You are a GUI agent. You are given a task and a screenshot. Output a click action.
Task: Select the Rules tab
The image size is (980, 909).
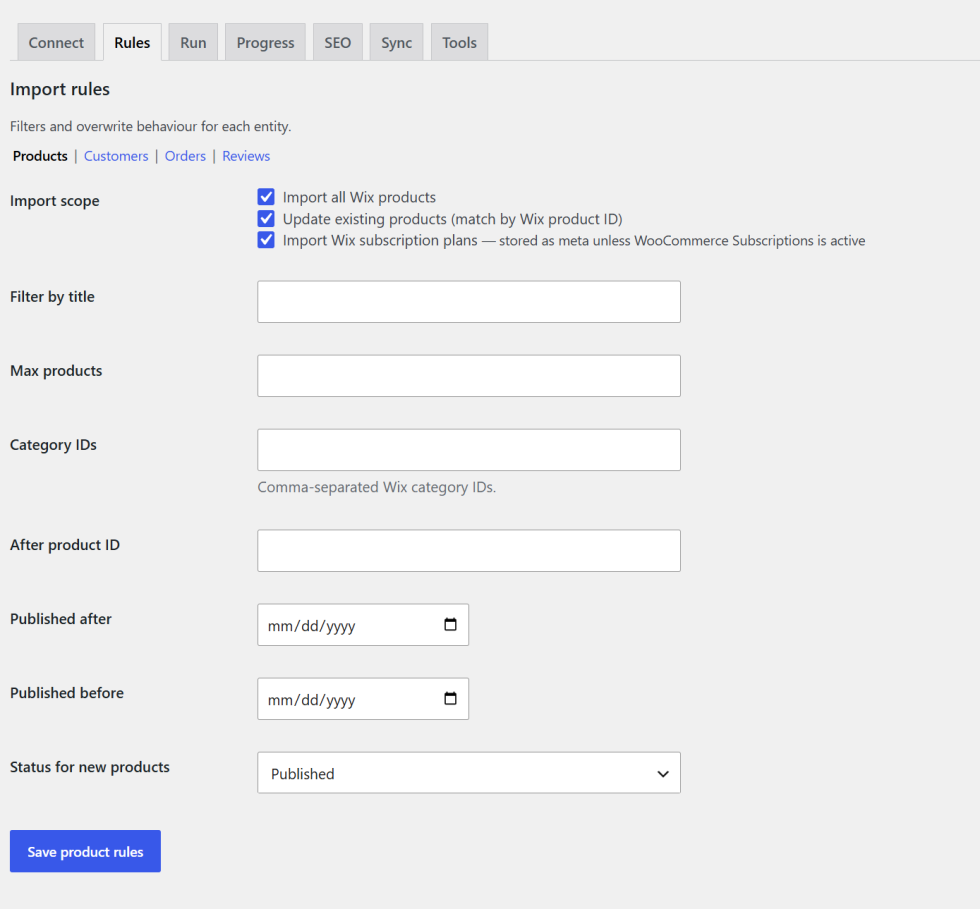(132, 43)
